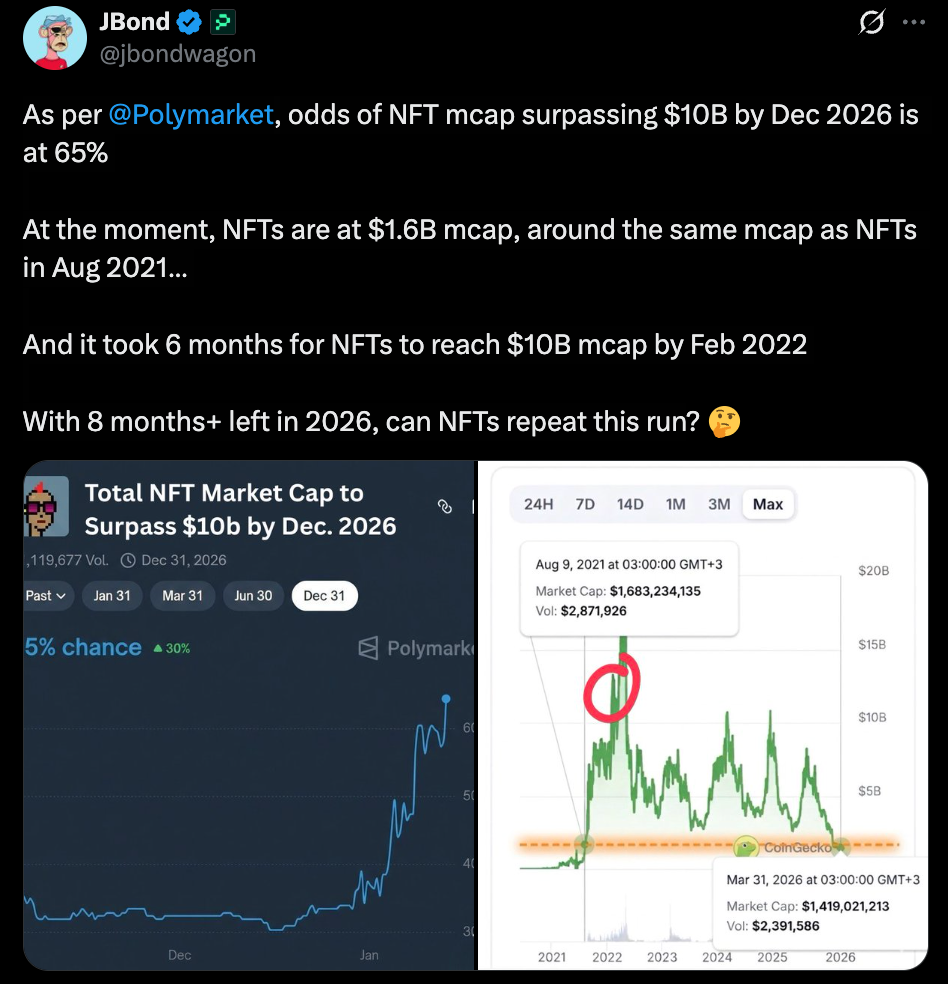Click the CryptoPunk market thumbnail
Viewport: 948px width, 984px height.
pyautogui.click(x=46, y=507)
